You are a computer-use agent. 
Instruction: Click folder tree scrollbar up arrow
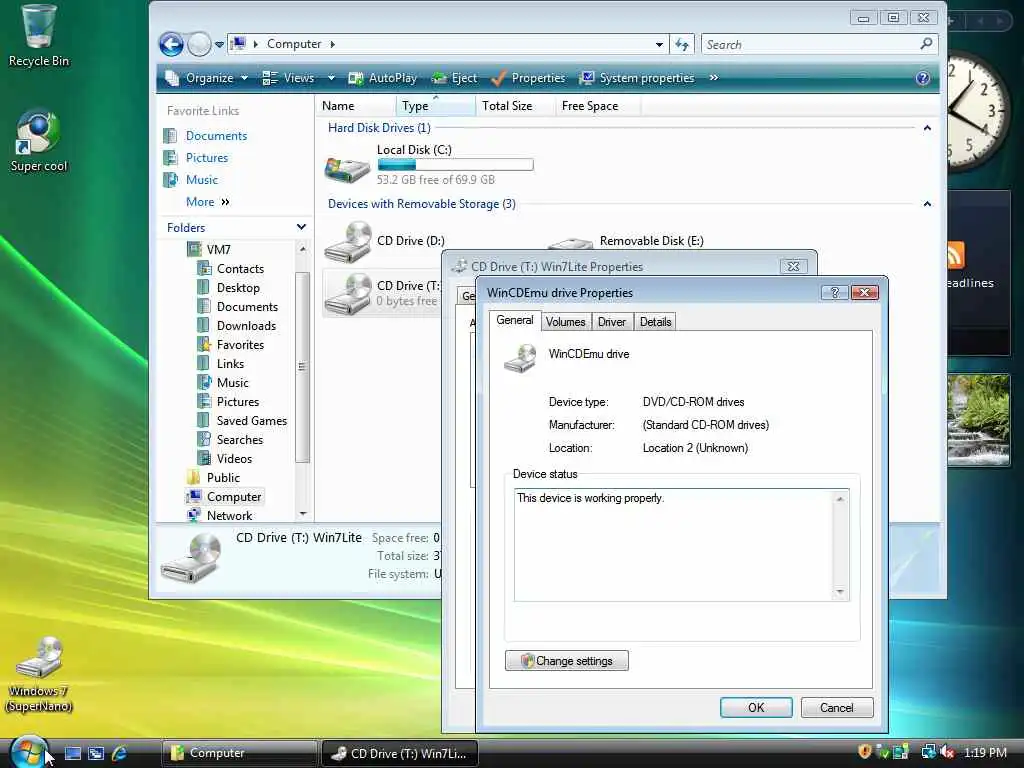(x=302, y=249)
